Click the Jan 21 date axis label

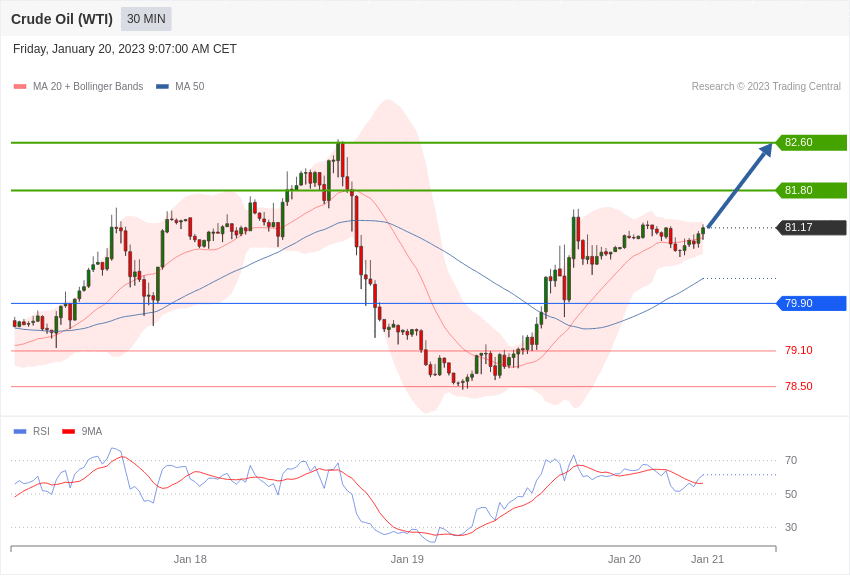[x=707, y=559]
